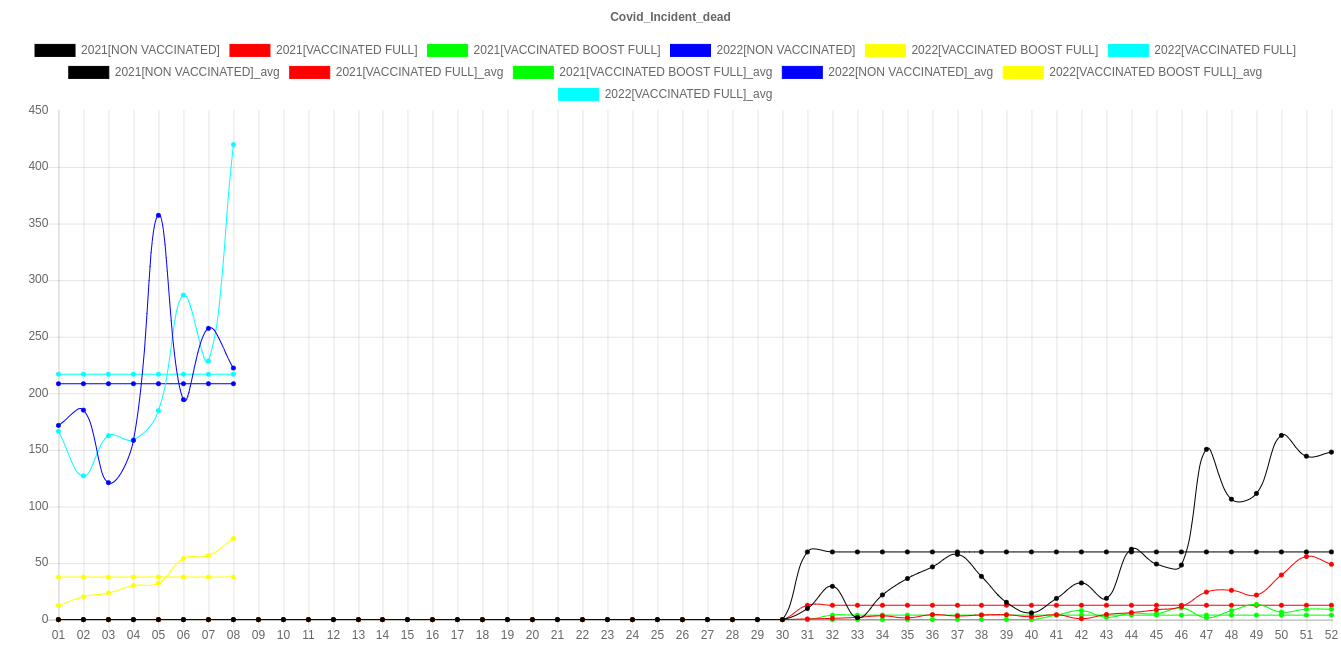Viewport: 1341px width, 670px height.
Task: Click the blue line peak at week 05
Action: (x=158, y=214)
